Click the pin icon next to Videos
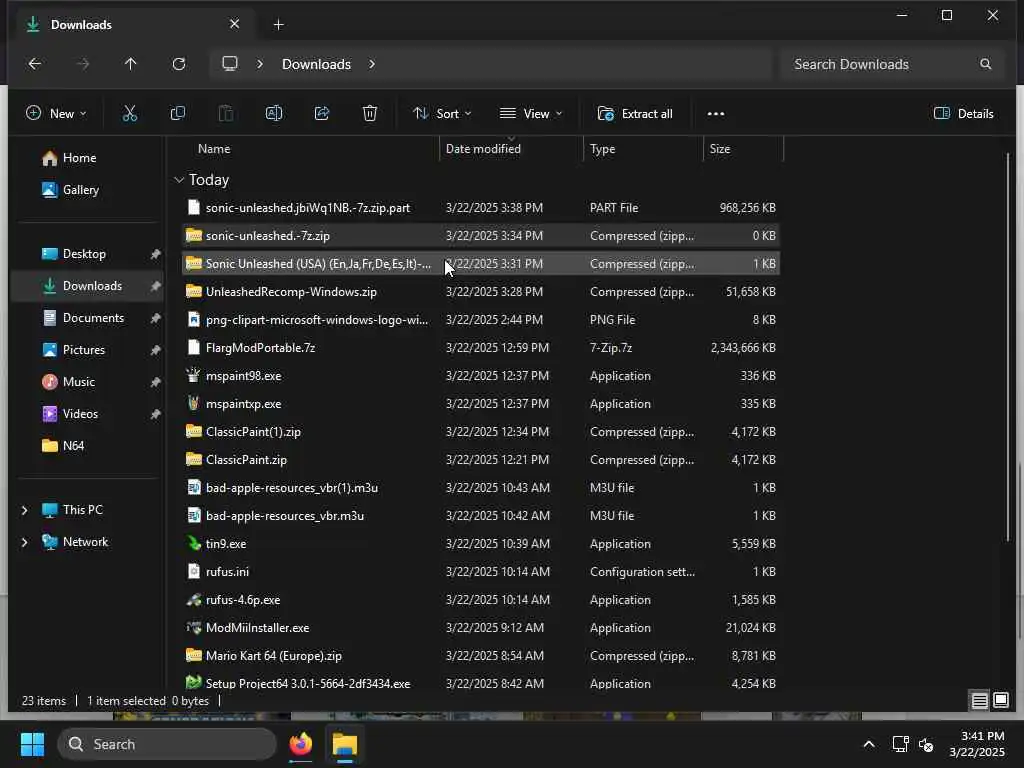The image size is (1024, 768). click(155, 414)
